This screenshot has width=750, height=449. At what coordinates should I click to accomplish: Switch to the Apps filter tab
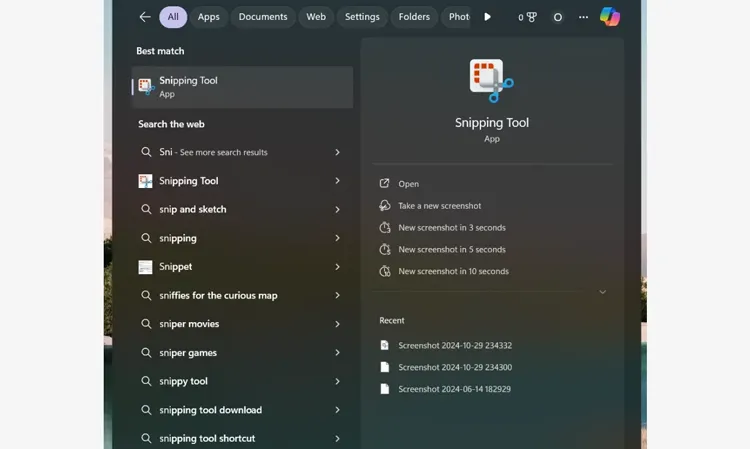[x=209, y=17]
